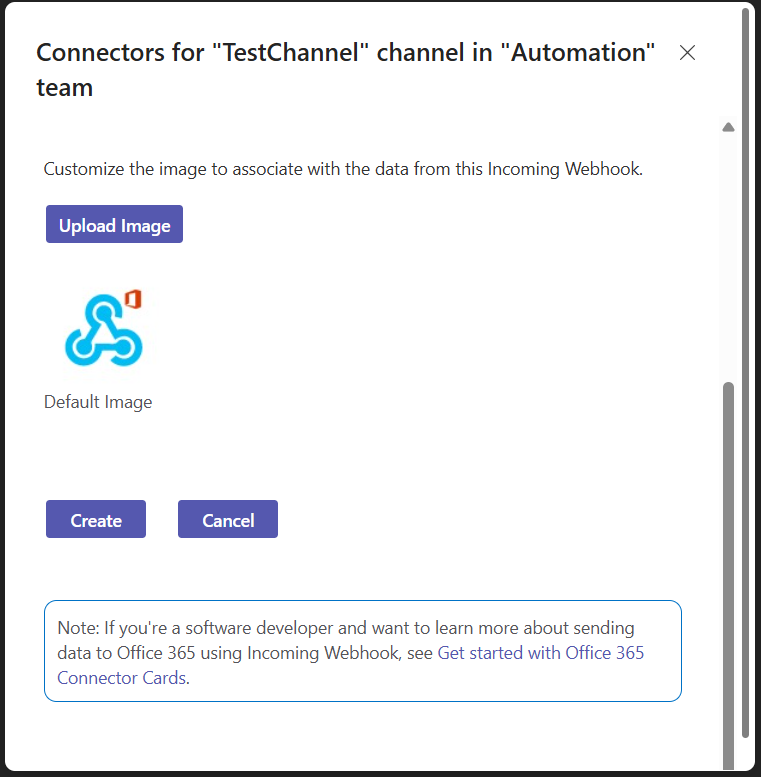Click the "Connector Cards" link text on the note's last line
Image resolution: width=761 pixels, height=777 pixels.
click(121, 678)
